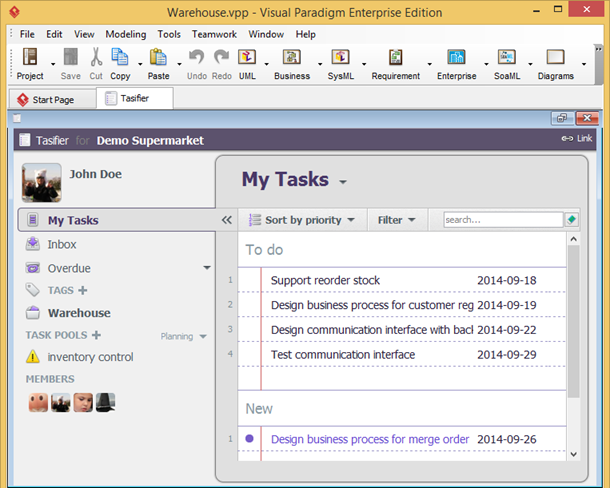Open the File menu
The image size is (610, 488).
[x=27, y=34]
